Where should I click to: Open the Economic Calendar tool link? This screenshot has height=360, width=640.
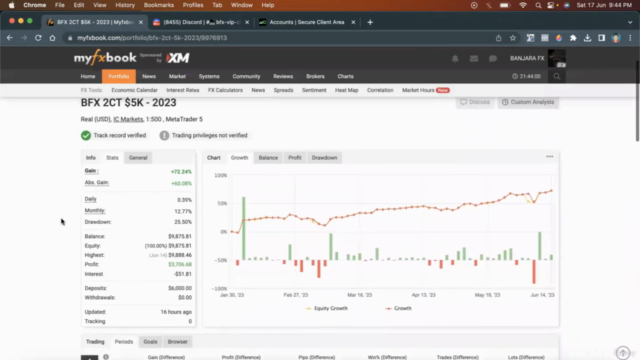[x=134, y=90]
